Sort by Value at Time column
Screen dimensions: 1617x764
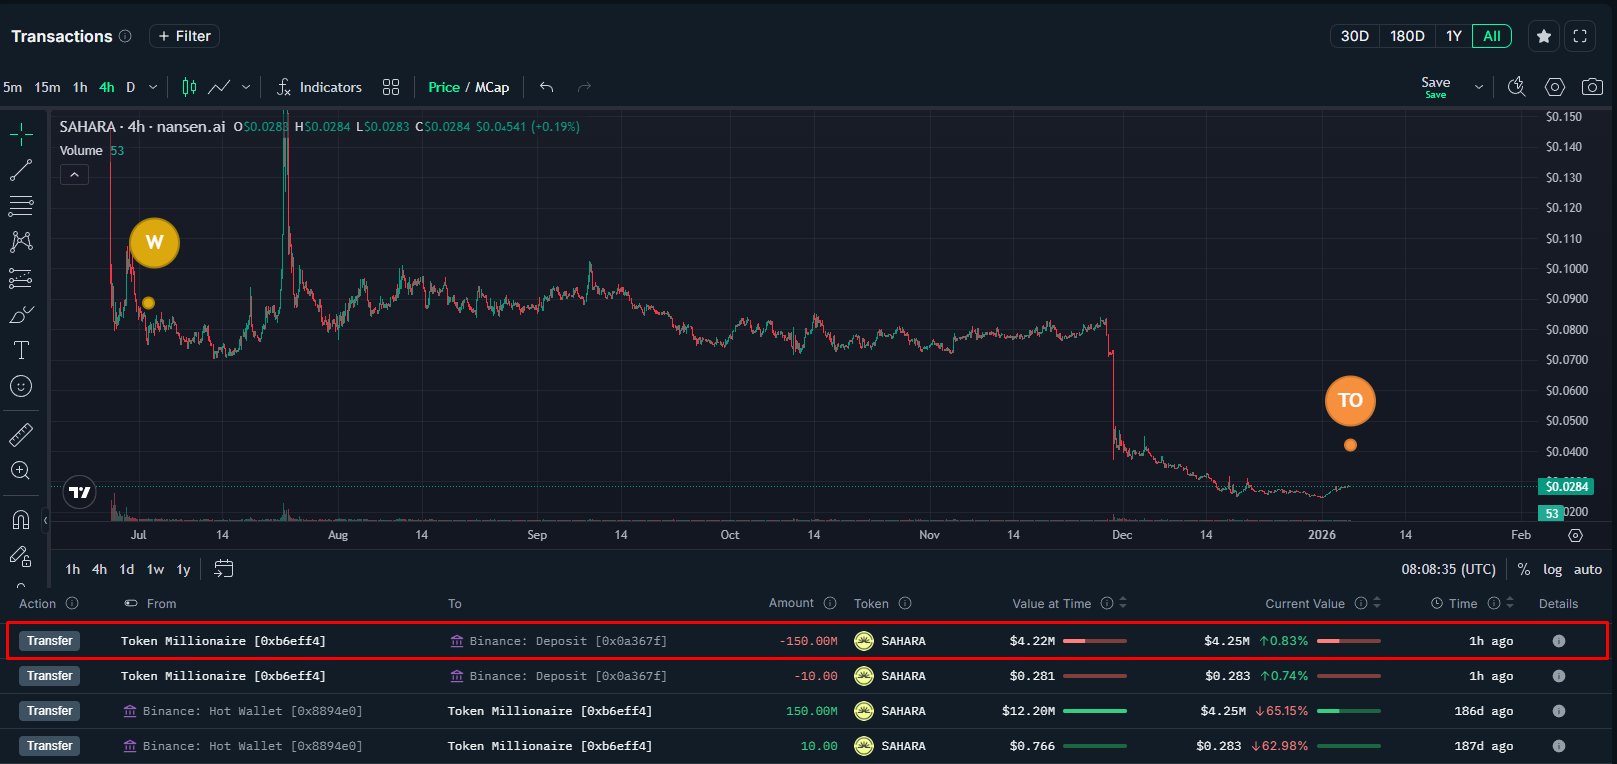click(x=1122, y=603)
